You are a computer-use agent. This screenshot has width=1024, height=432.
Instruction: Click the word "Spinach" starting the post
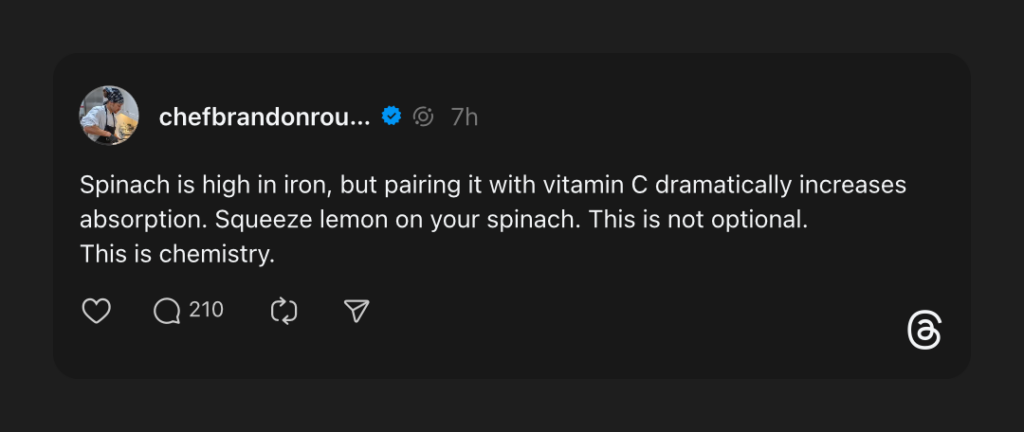117,187
